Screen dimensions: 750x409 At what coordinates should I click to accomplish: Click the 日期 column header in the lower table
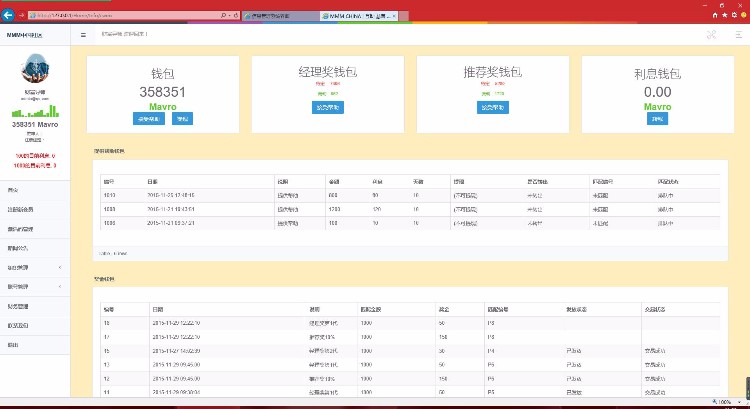(158, 310)
